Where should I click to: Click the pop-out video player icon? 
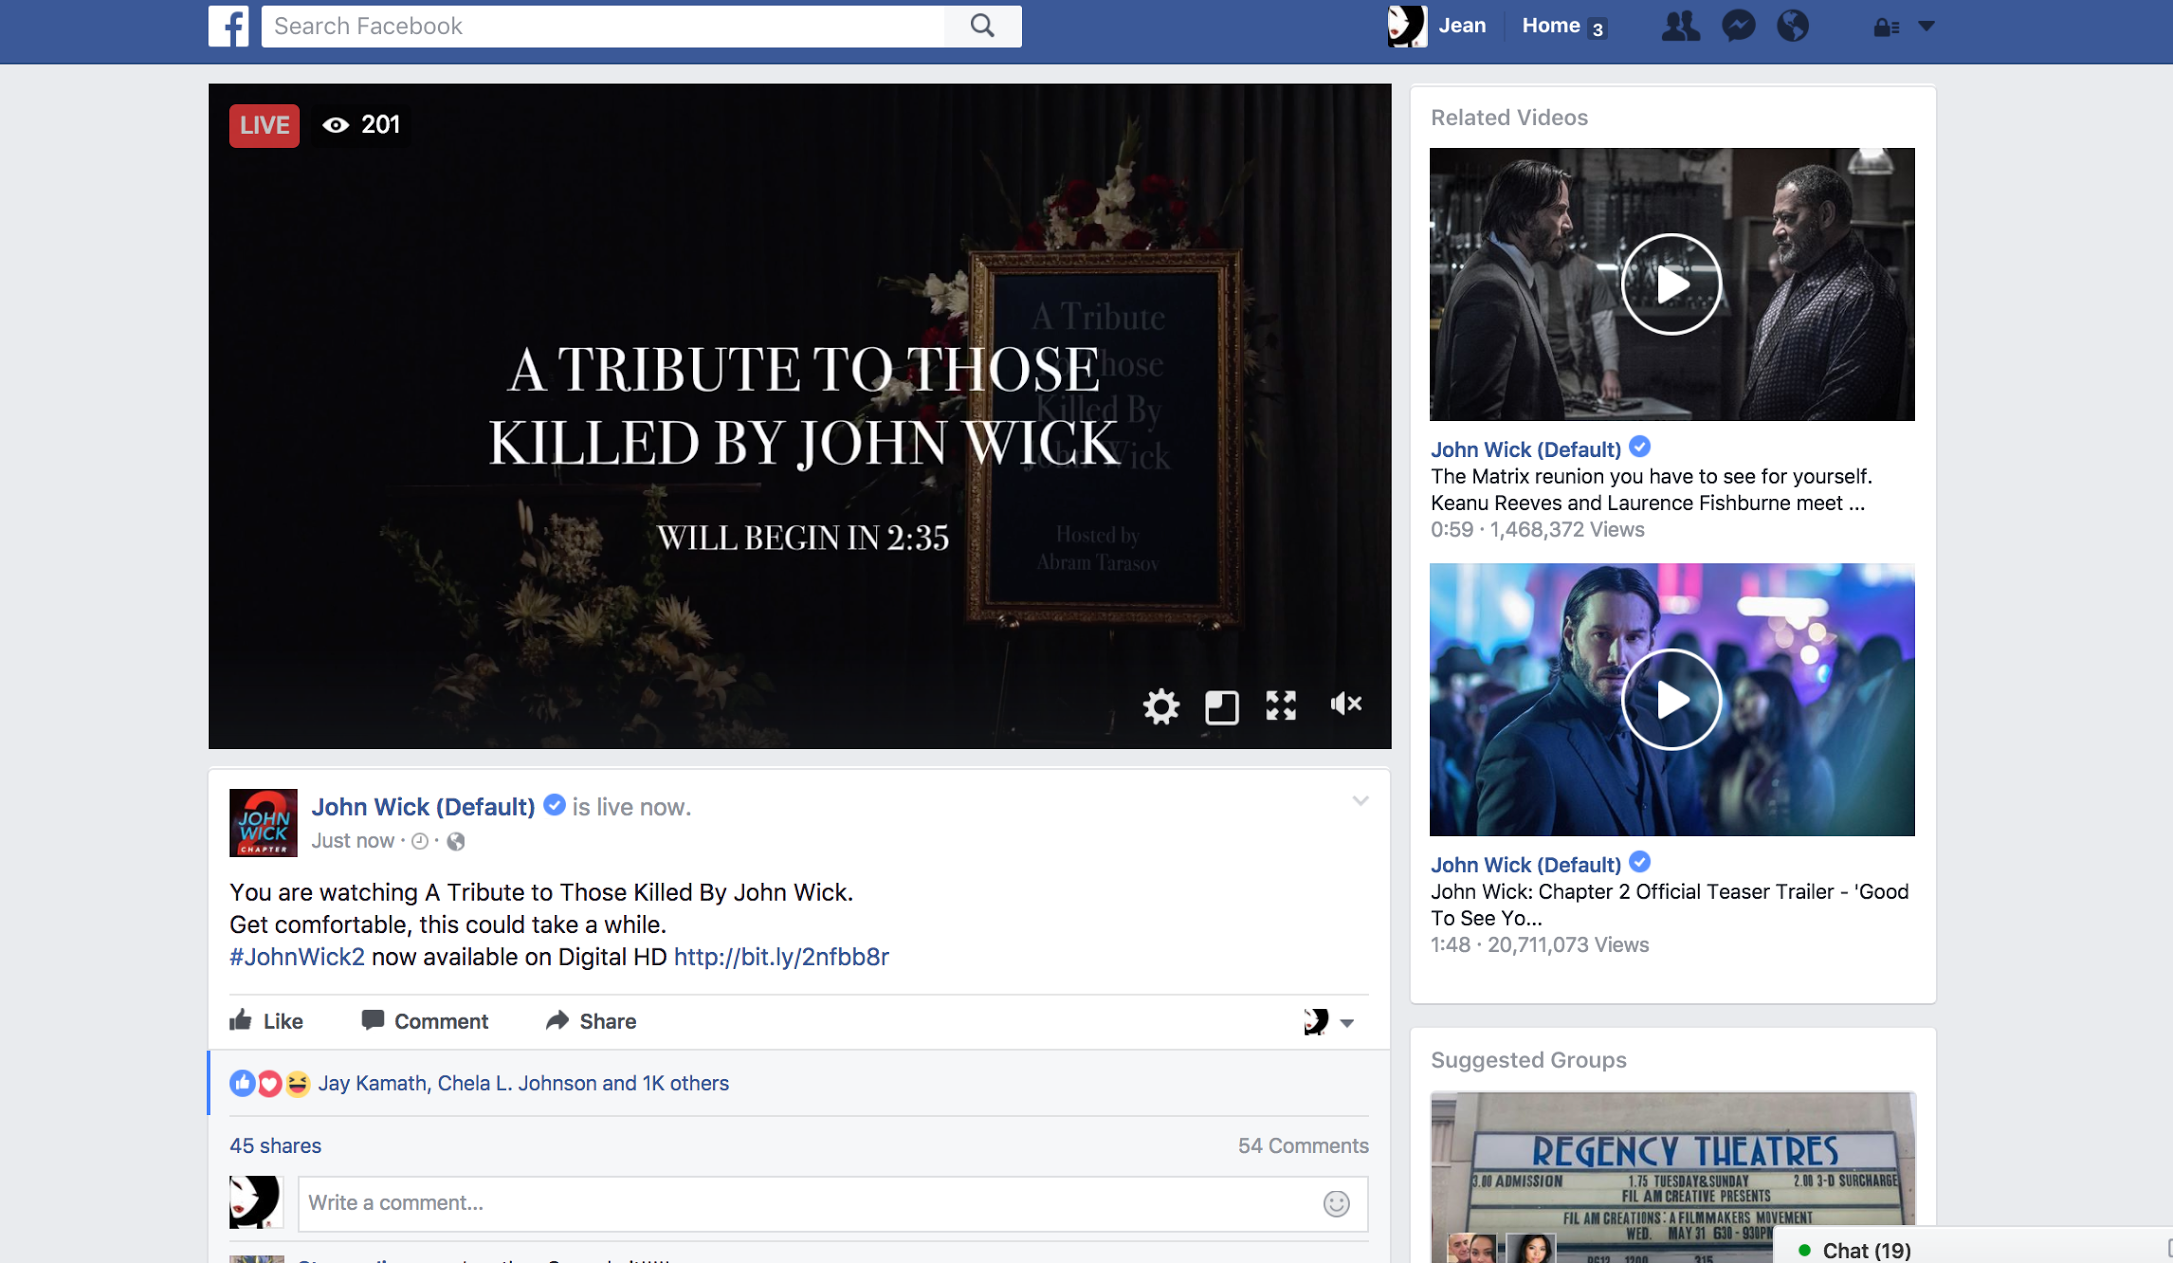[x=1221, y=706]
